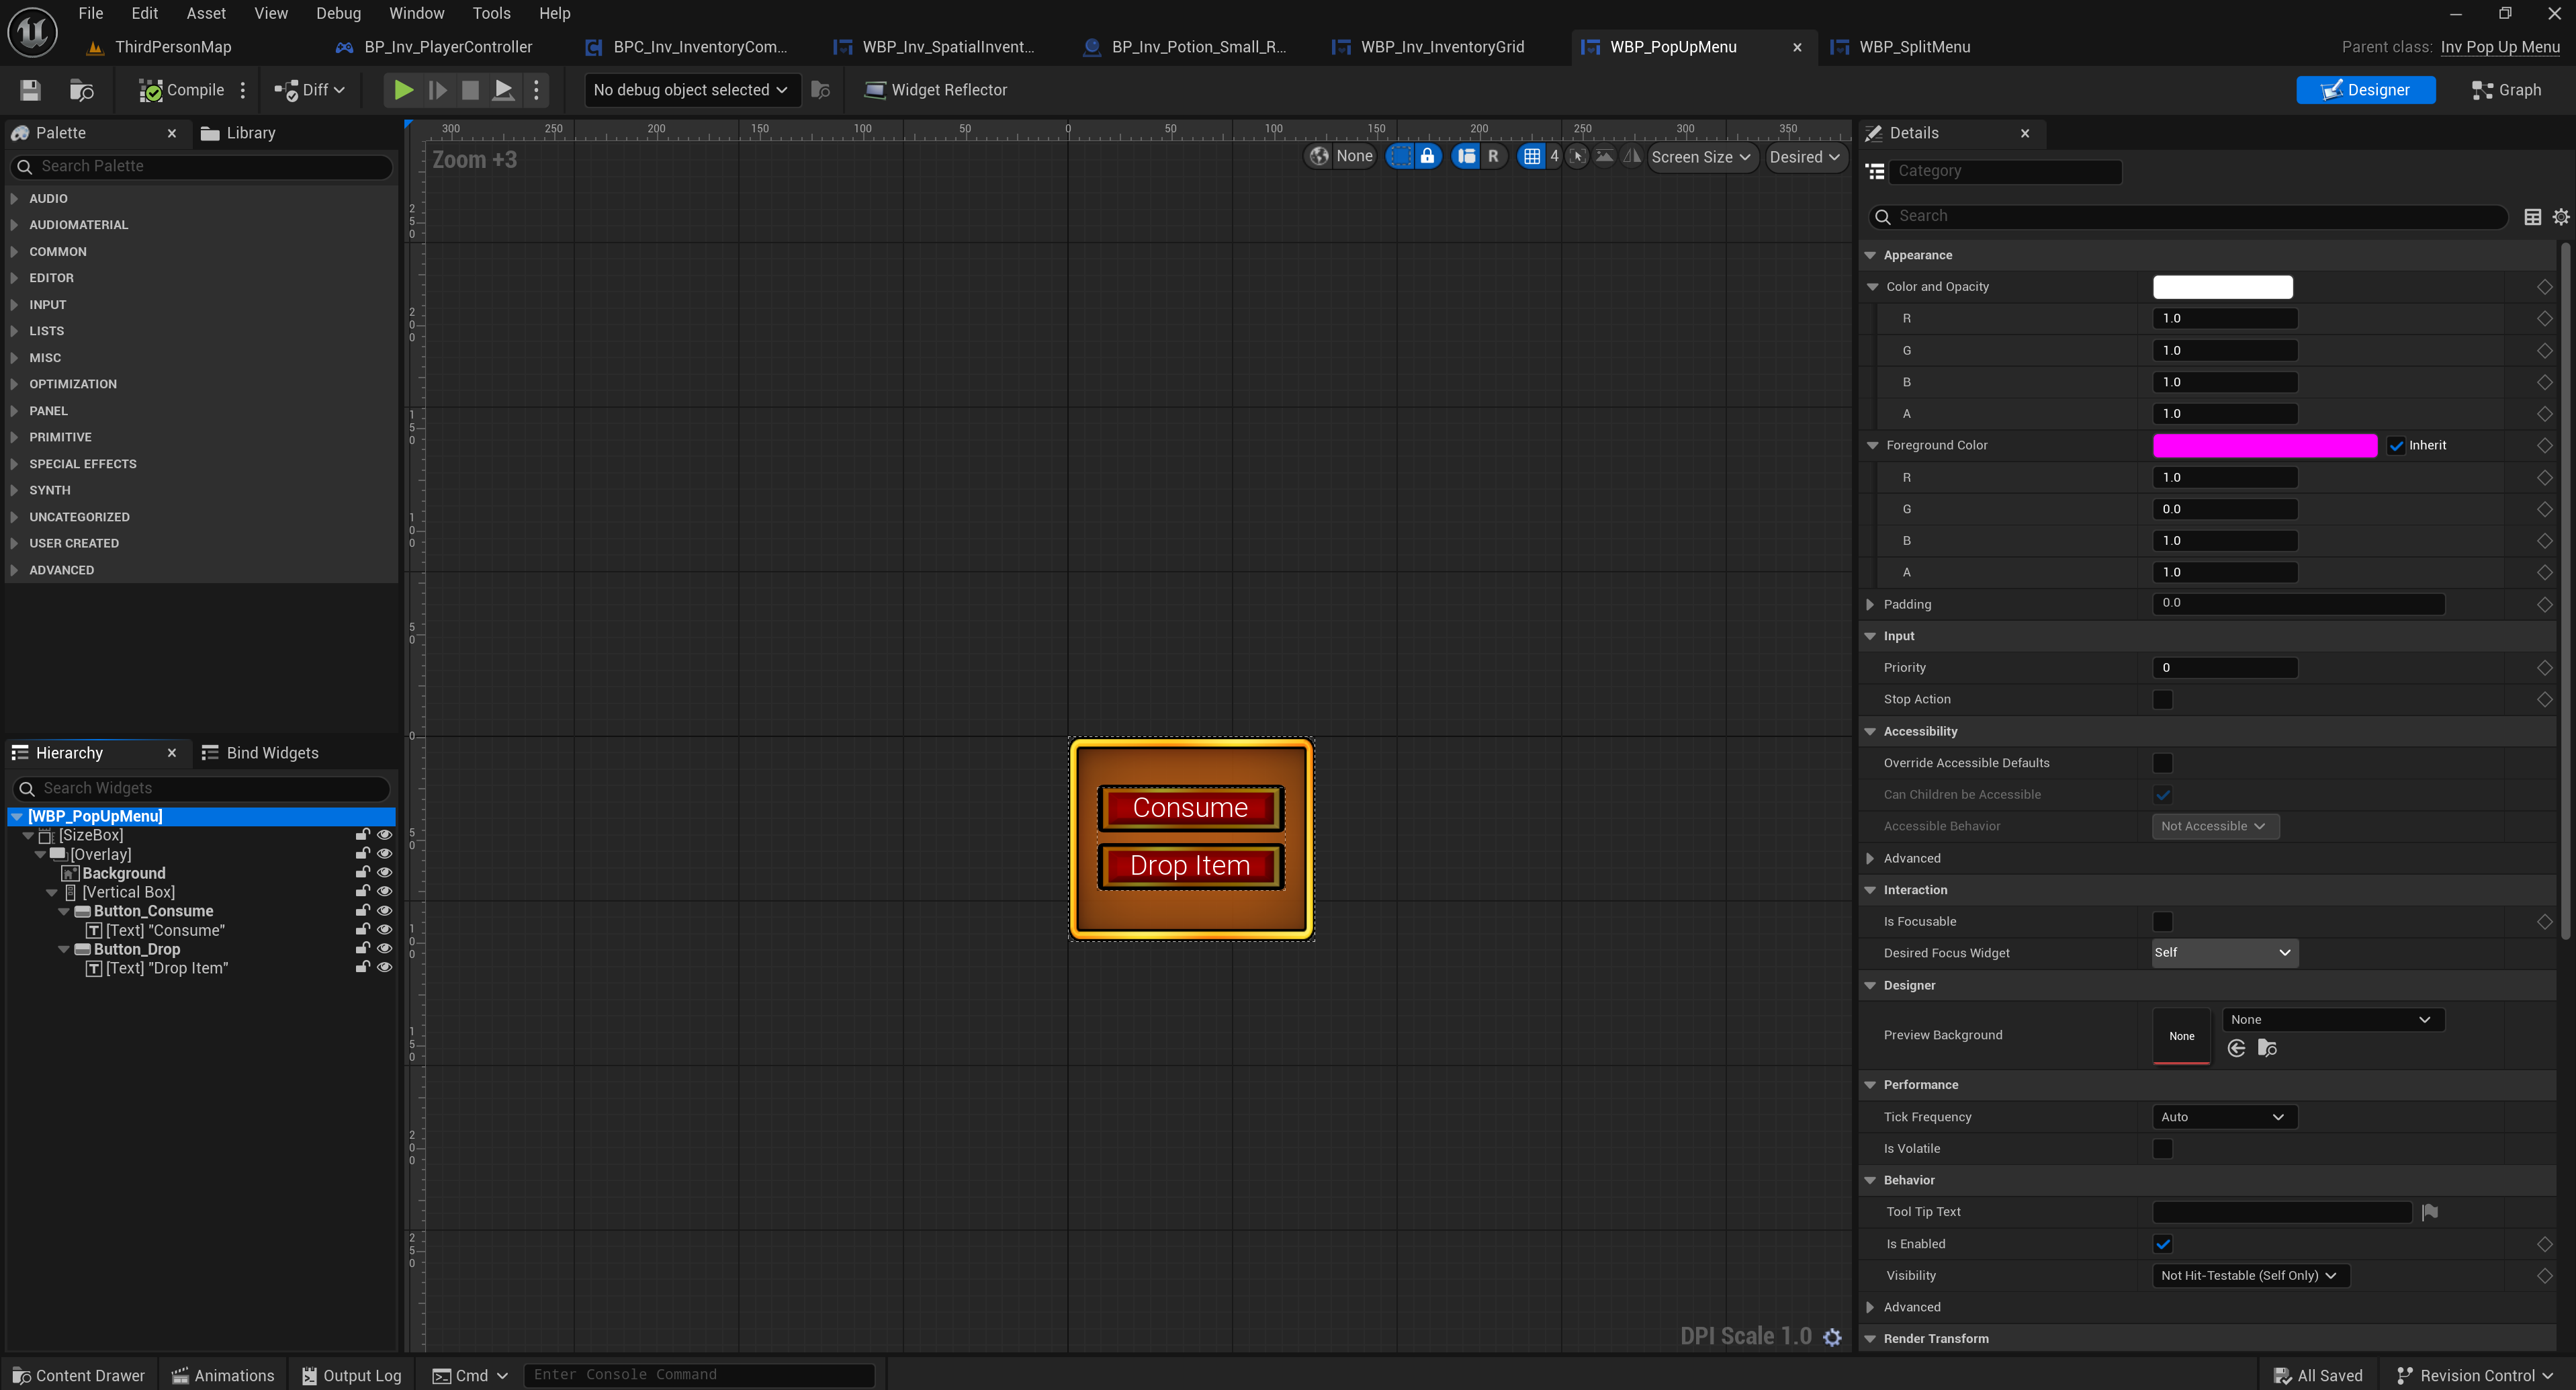The height and width of the screenshot is (1390, 2576).
Task: Click the DPI Scale settings gear
Action: click(x=1832, y=1337)
